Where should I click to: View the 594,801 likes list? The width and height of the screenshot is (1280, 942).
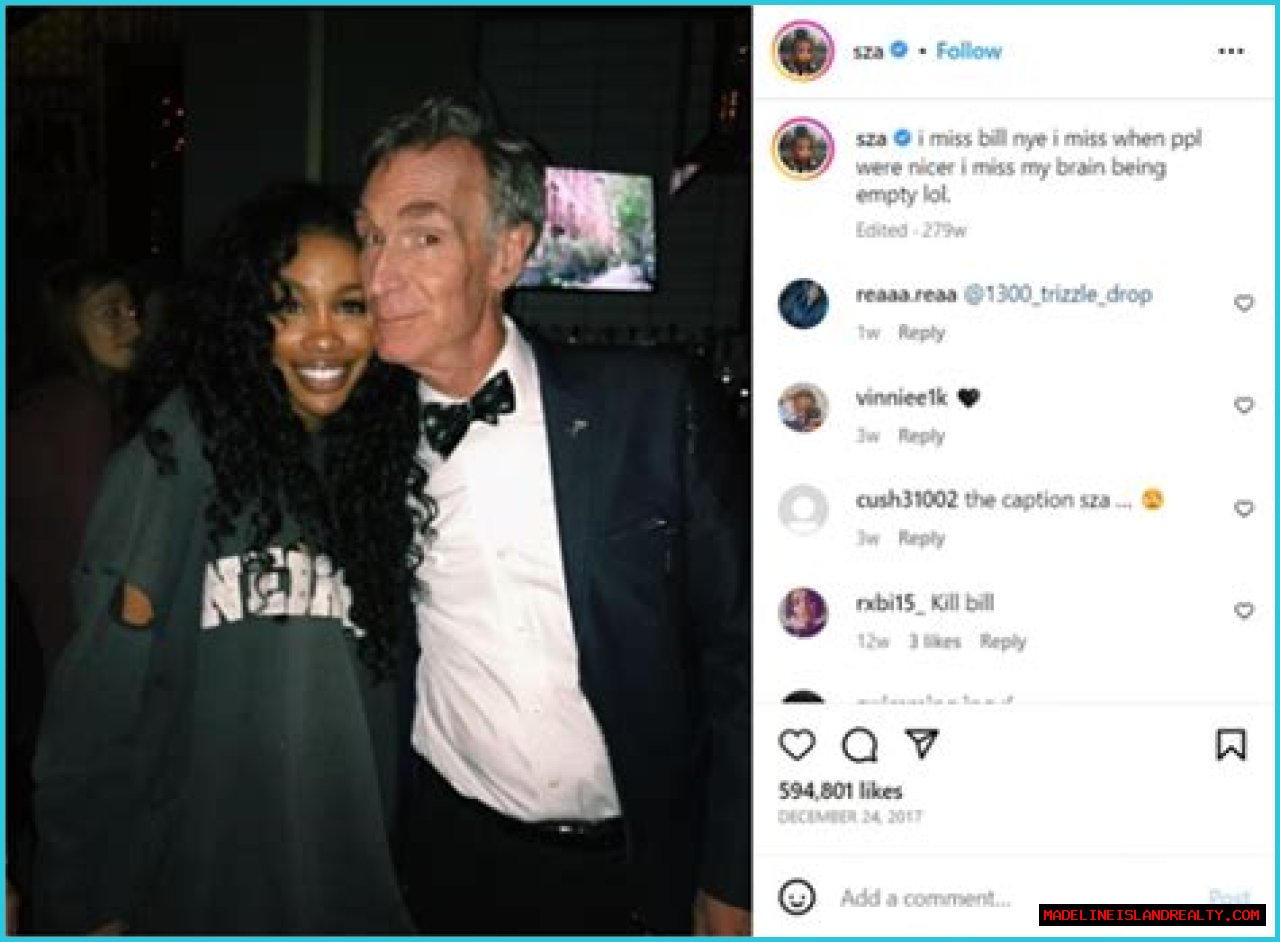tap(840, 791)
